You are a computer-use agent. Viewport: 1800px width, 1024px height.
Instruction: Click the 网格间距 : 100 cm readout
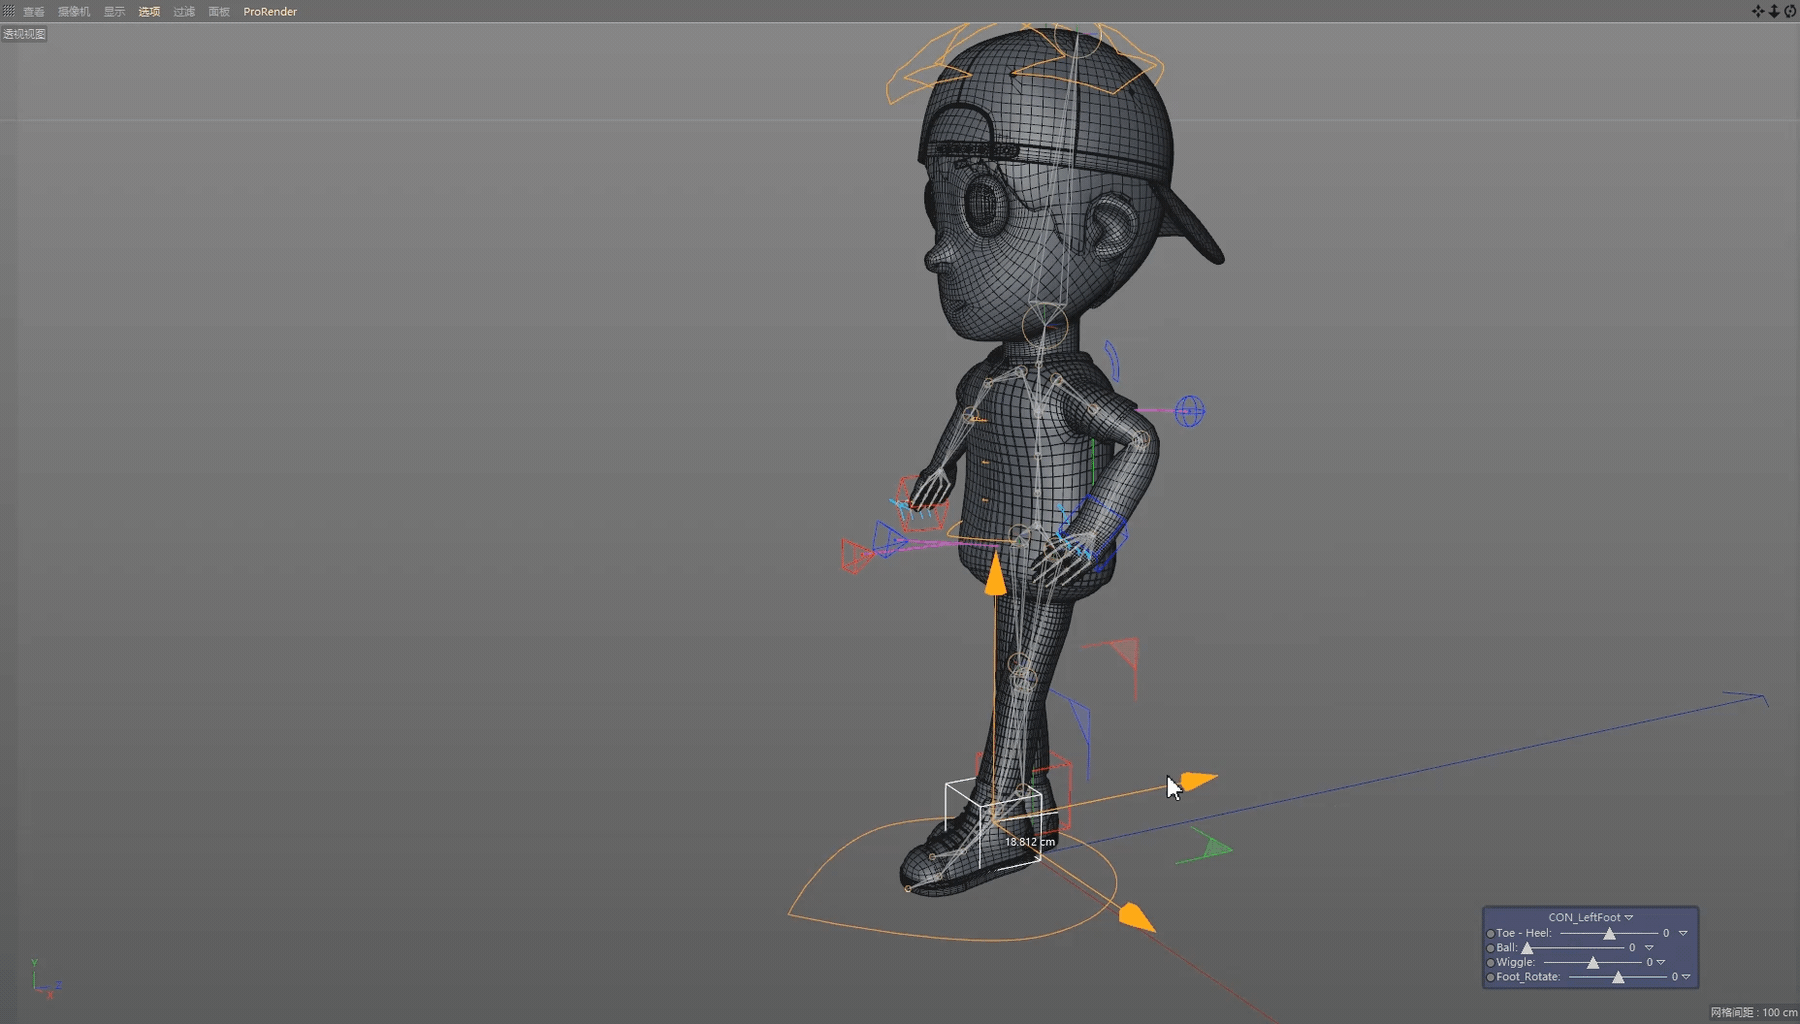(x=1754, y=1013)
